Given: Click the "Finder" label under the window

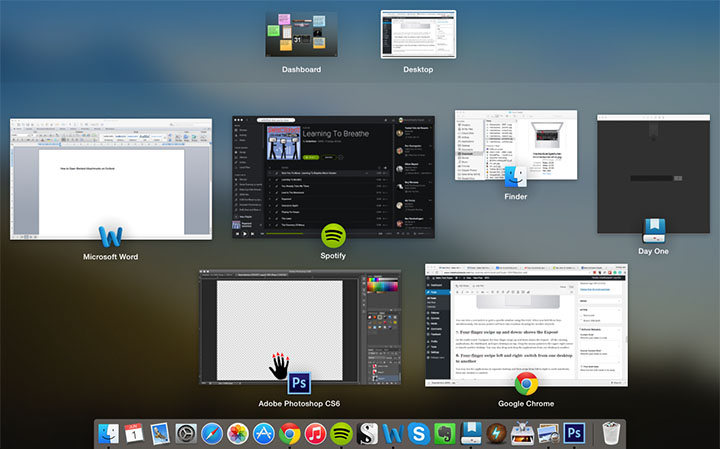Looking at the screenshot, I should pos(516,196).
